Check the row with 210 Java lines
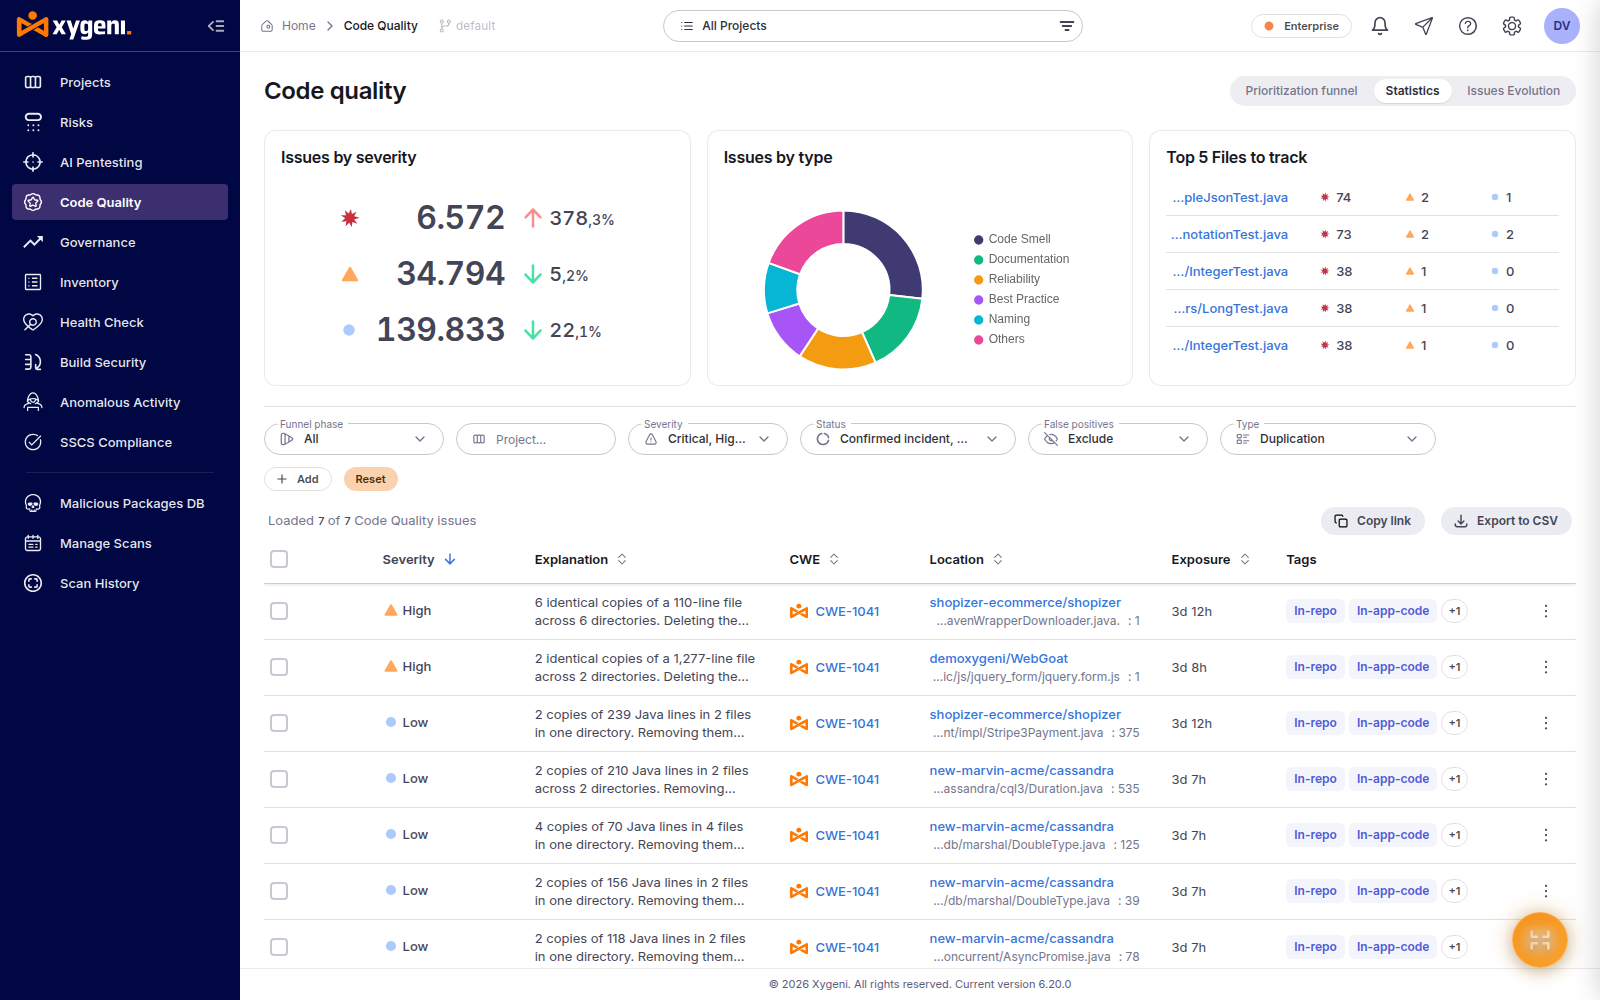The image size is (1600, 1000). coord(279,779)
